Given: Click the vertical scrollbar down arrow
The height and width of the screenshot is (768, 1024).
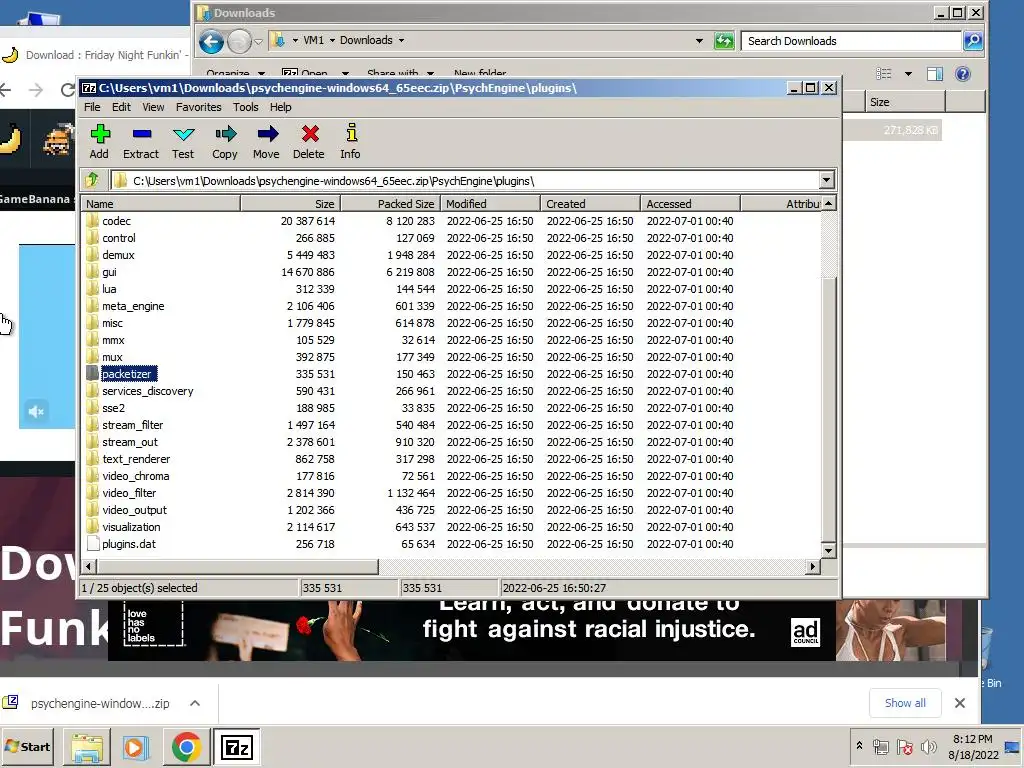Looking at the screenshot, I should tap(828, 551).
